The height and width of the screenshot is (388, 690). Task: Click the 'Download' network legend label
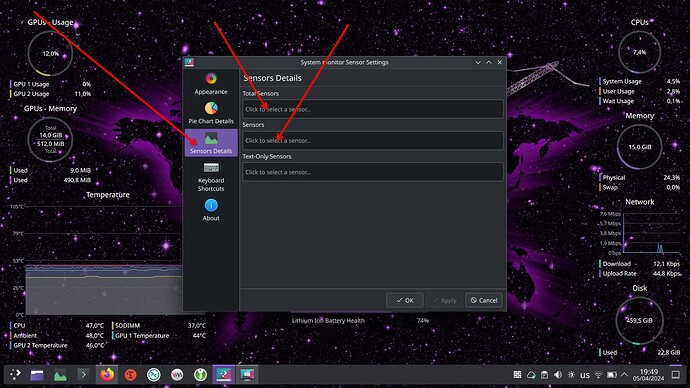617,264
